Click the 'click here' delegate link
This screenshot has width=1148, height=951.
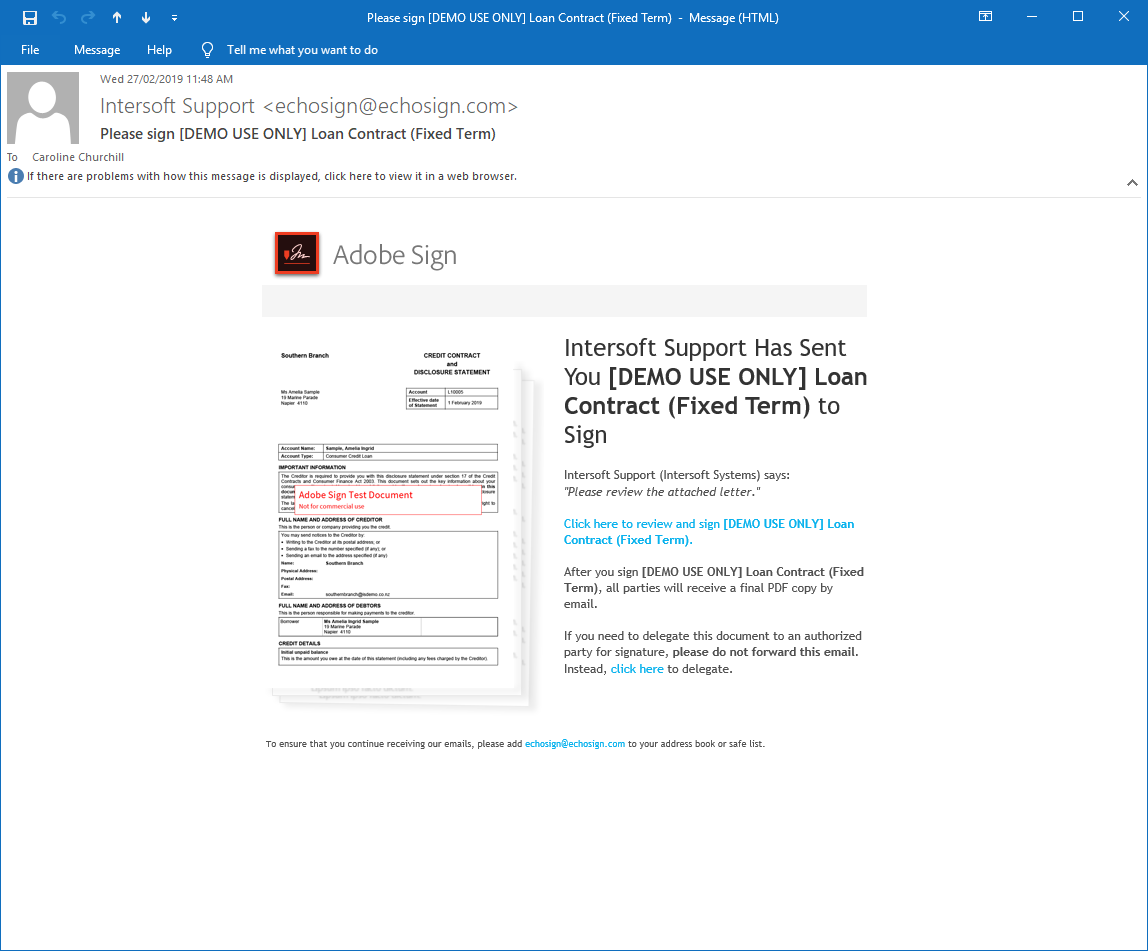pyautogui.click(x=637, y=669)
